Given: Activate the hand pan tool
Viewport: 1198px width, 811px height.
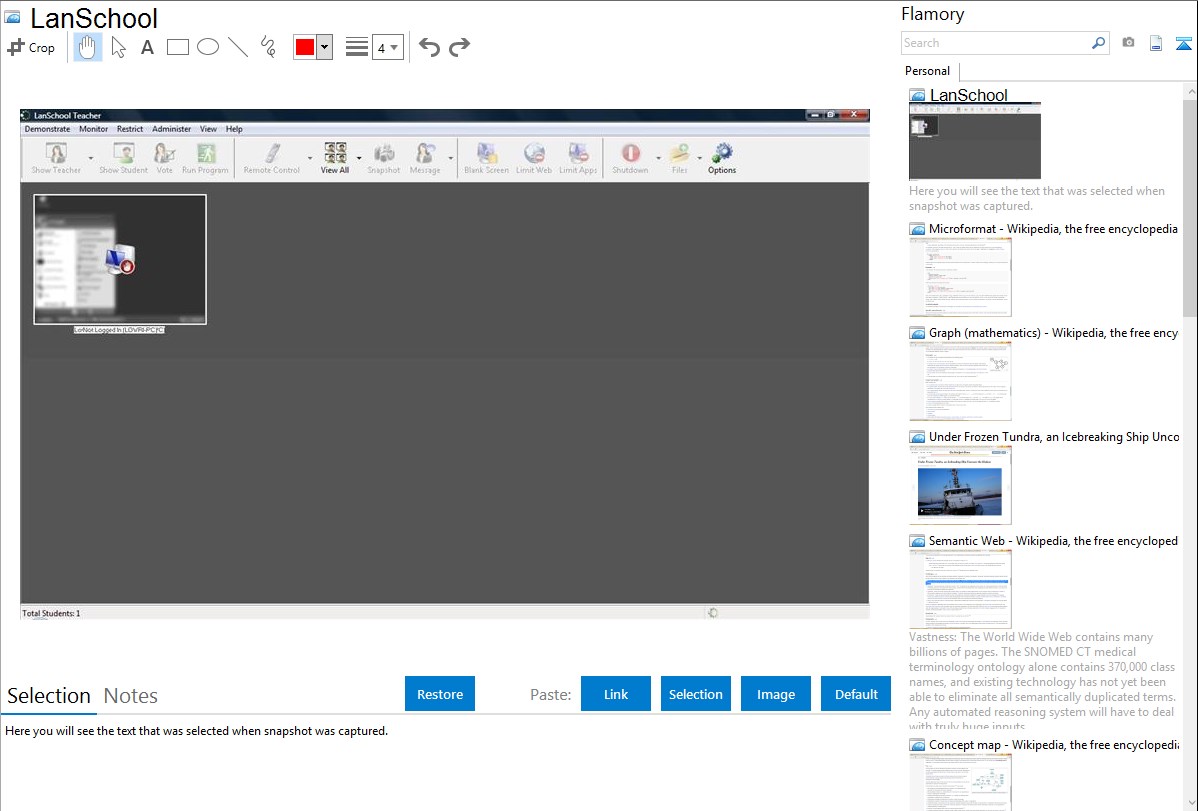Looking at the screenshot, I should click(x=88, y=47).
